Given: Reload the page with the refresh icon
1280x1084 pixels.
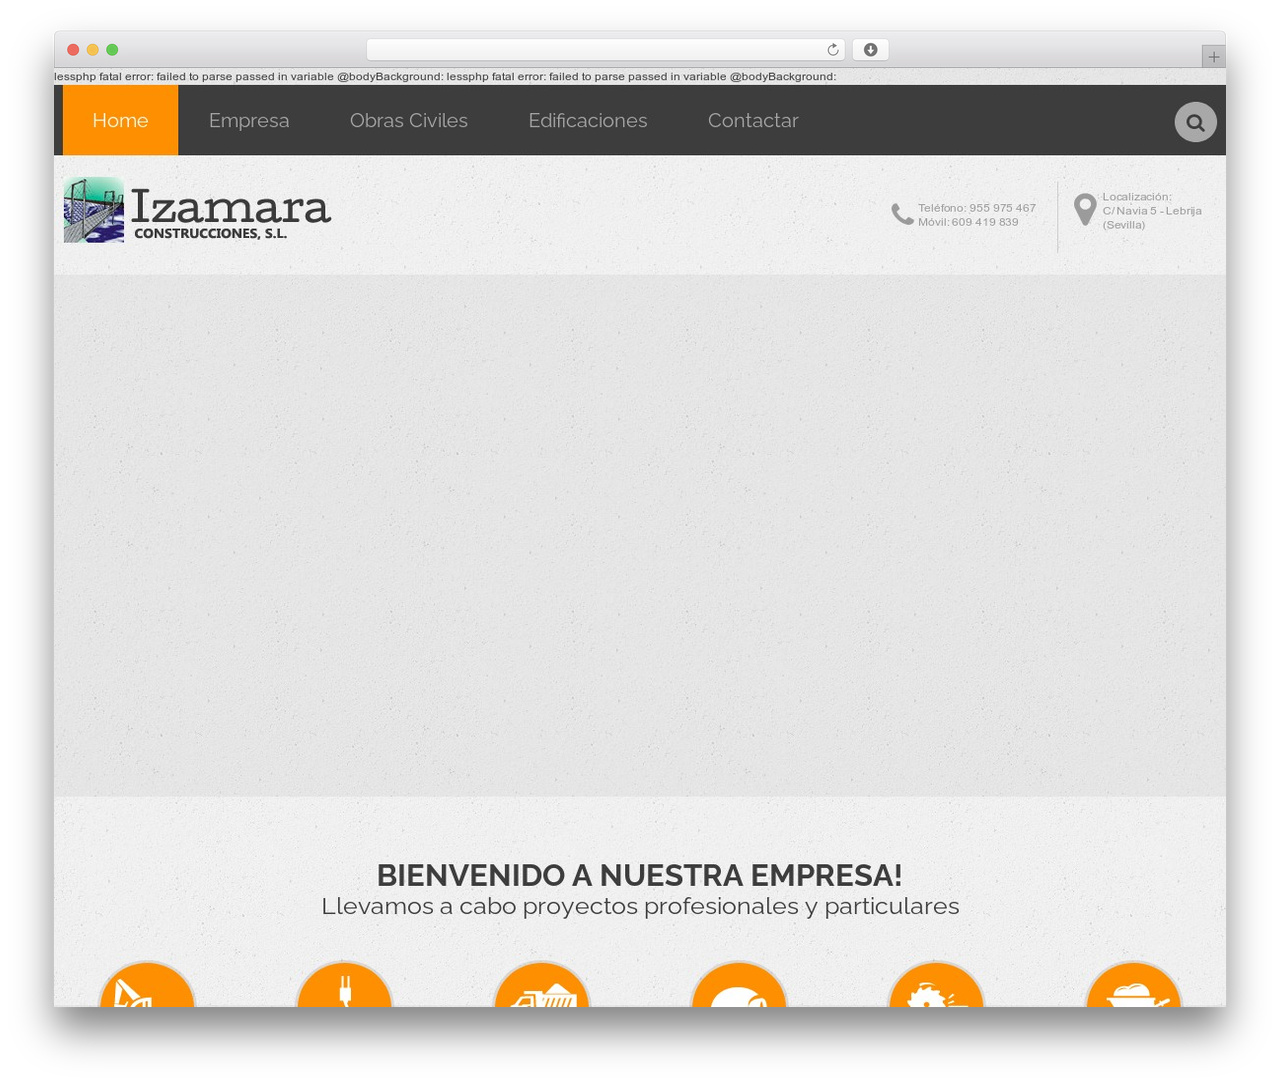Looking at the screenshot, I should click(x=832, y=50).
